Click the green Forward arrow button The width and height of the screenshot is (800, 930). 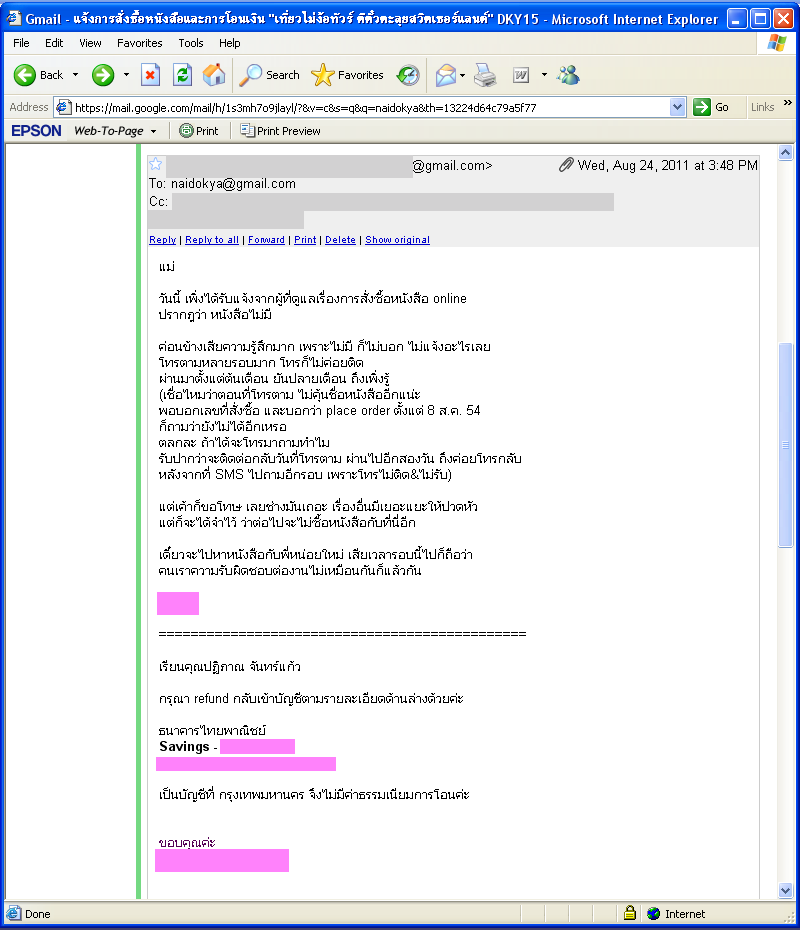click(103, 75)
